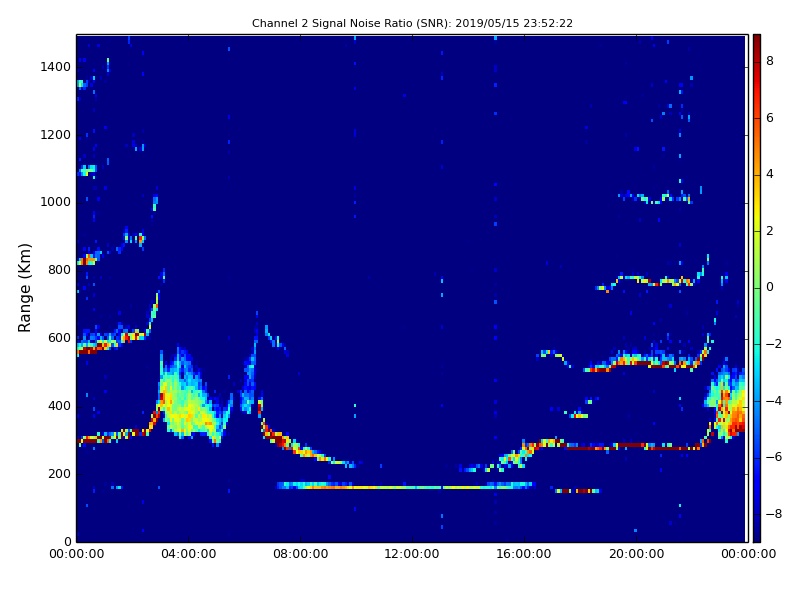The image size is (800, 600).
Task: Click the dark blue bottom of the colorbar
Action: (757, 533)
